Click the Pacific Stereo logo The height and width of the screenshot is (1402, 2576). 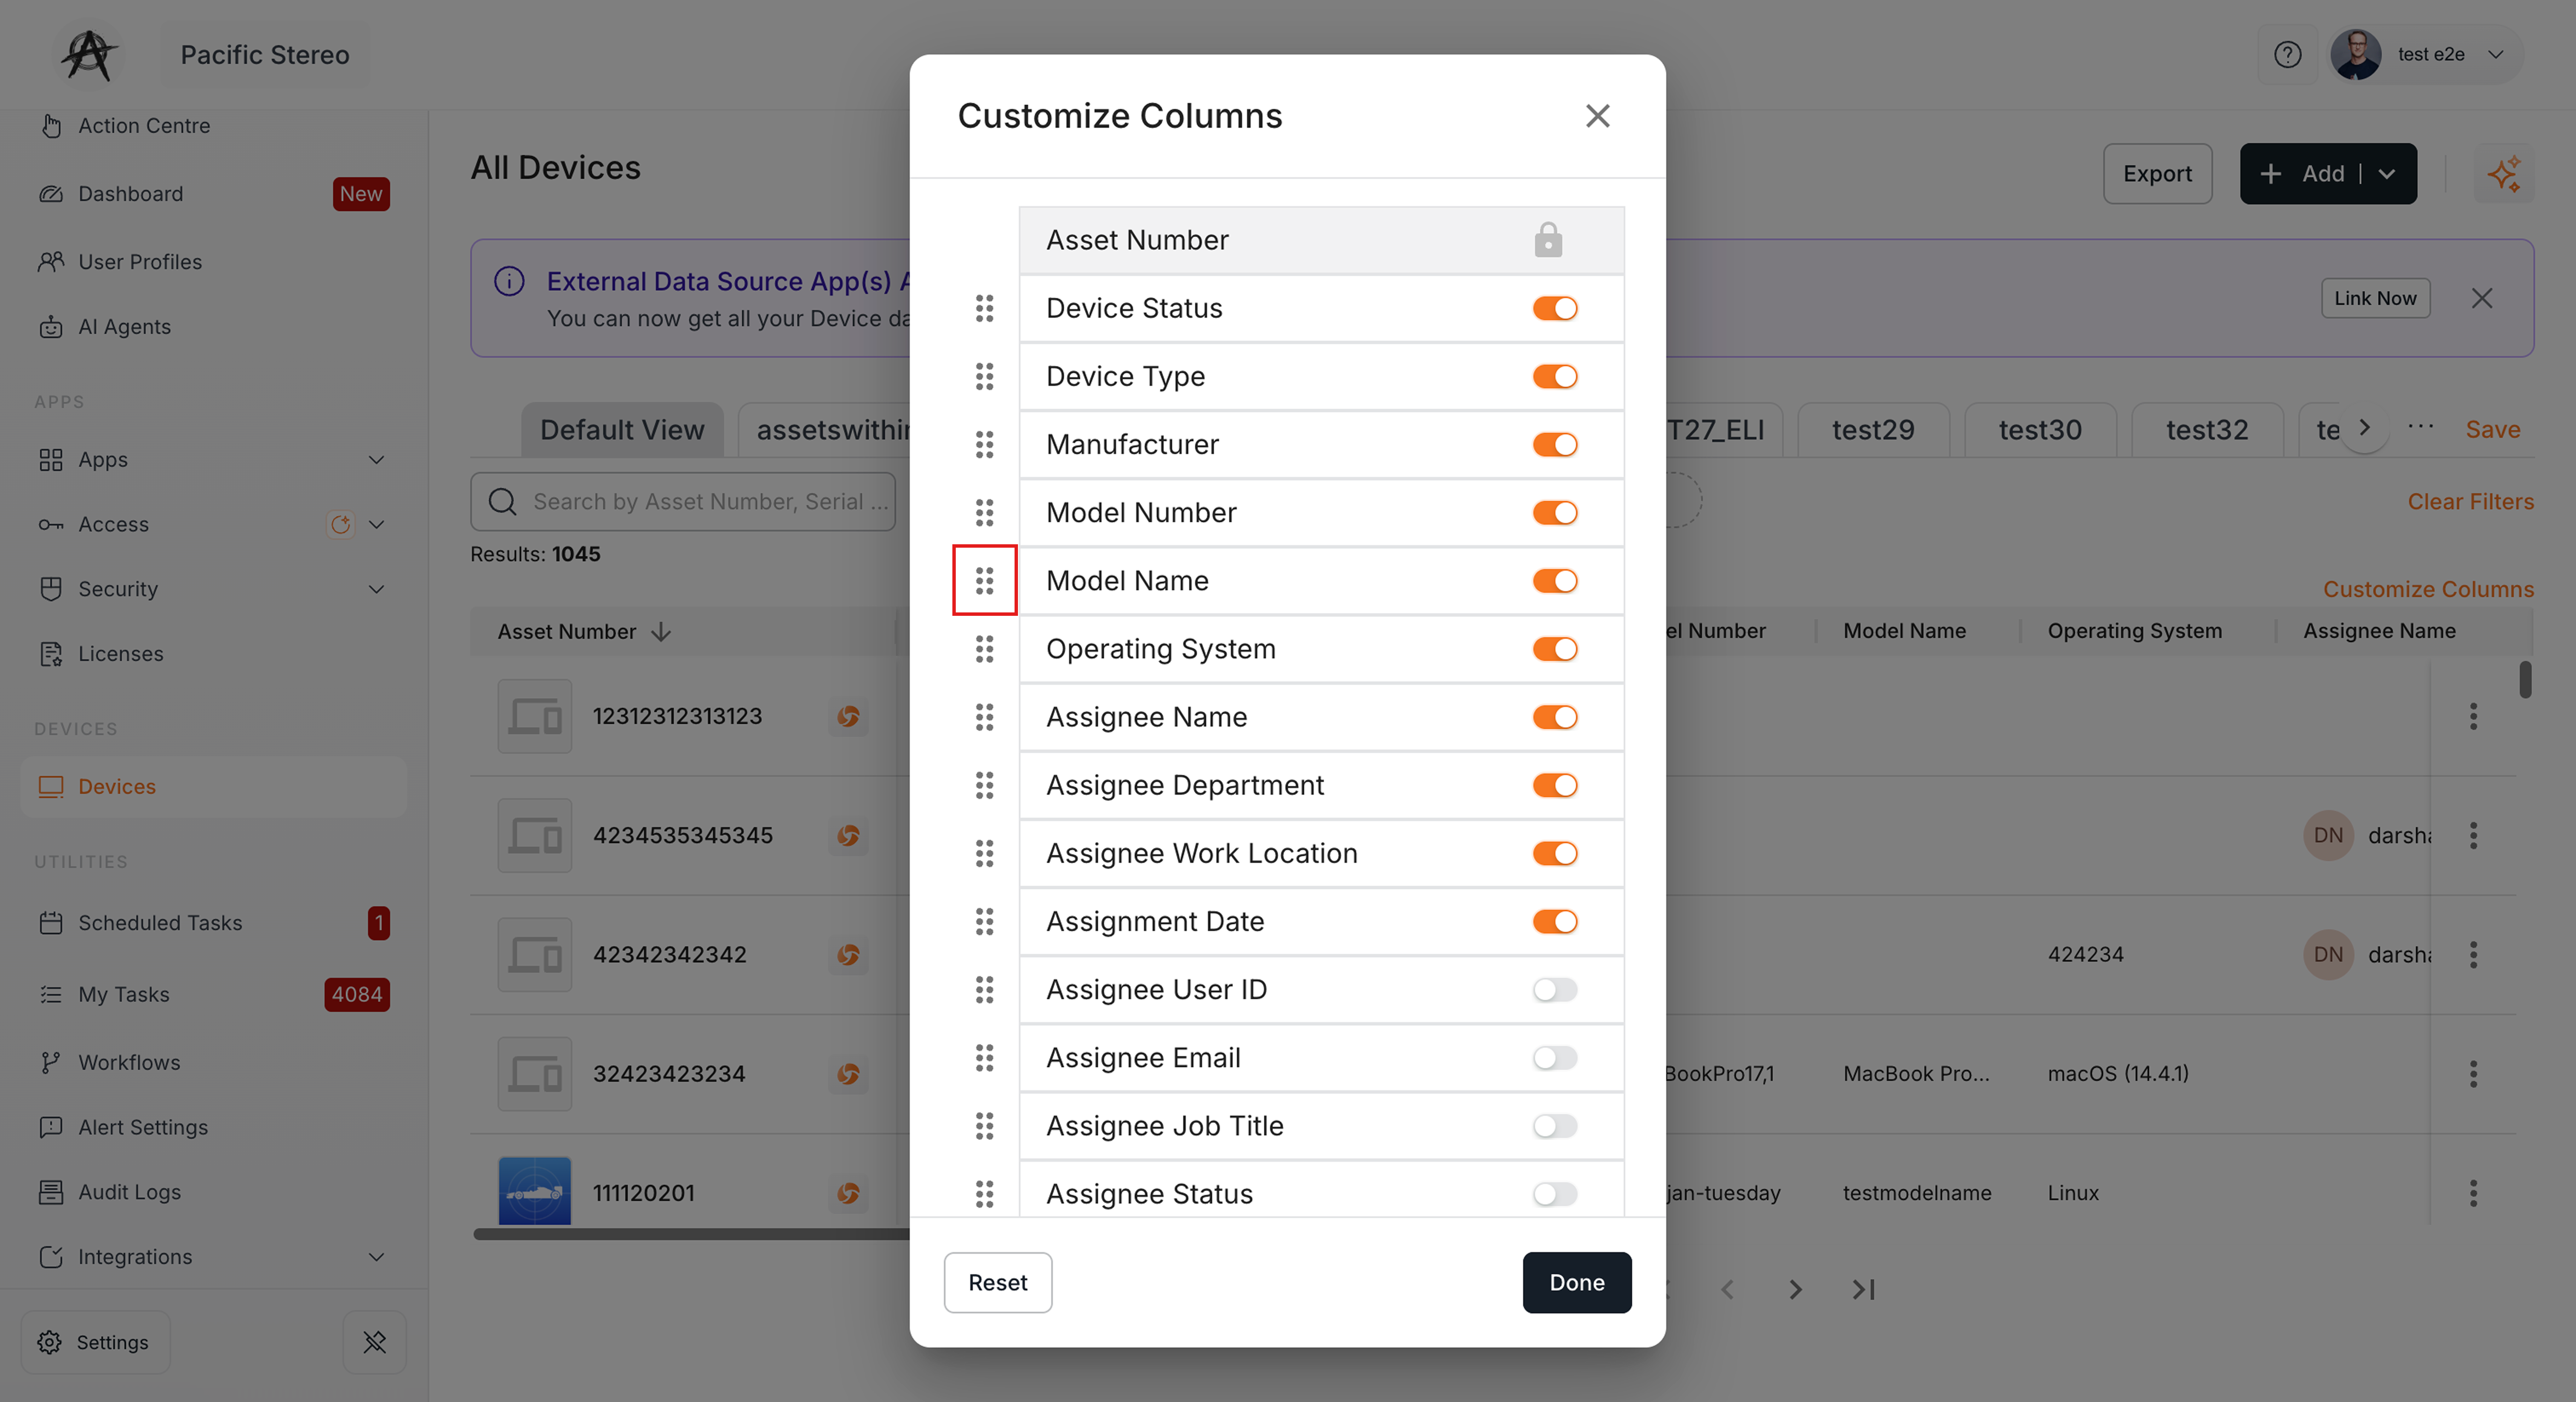(88, 55)
